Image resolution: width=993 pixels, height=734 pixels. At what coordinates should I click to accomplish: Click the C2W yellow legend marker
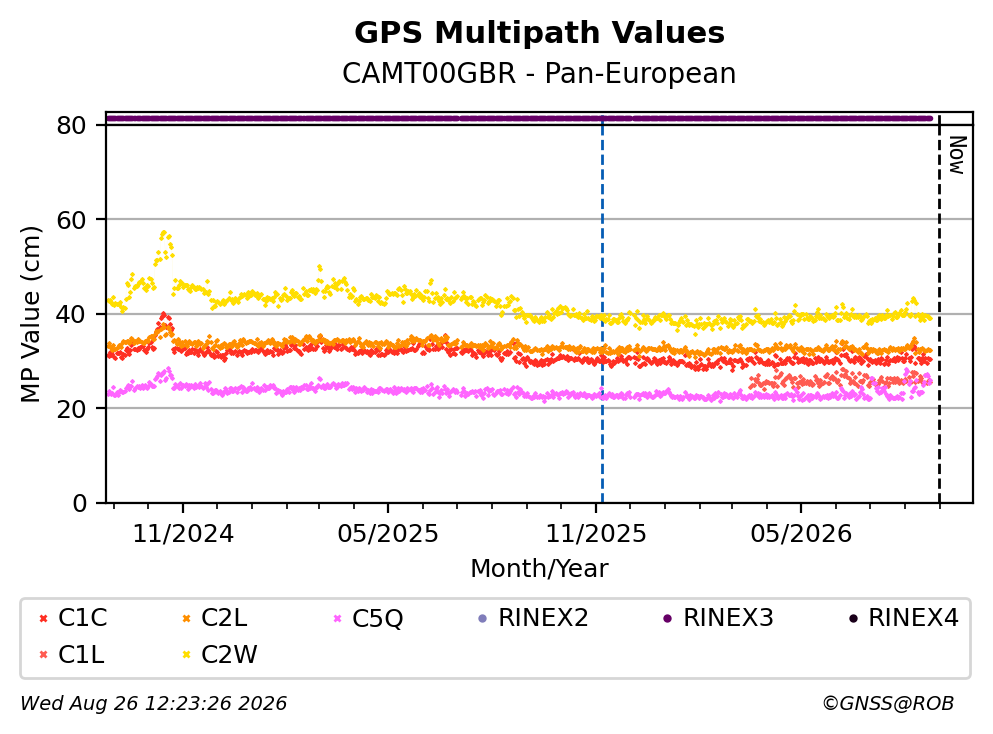[186, 655]
